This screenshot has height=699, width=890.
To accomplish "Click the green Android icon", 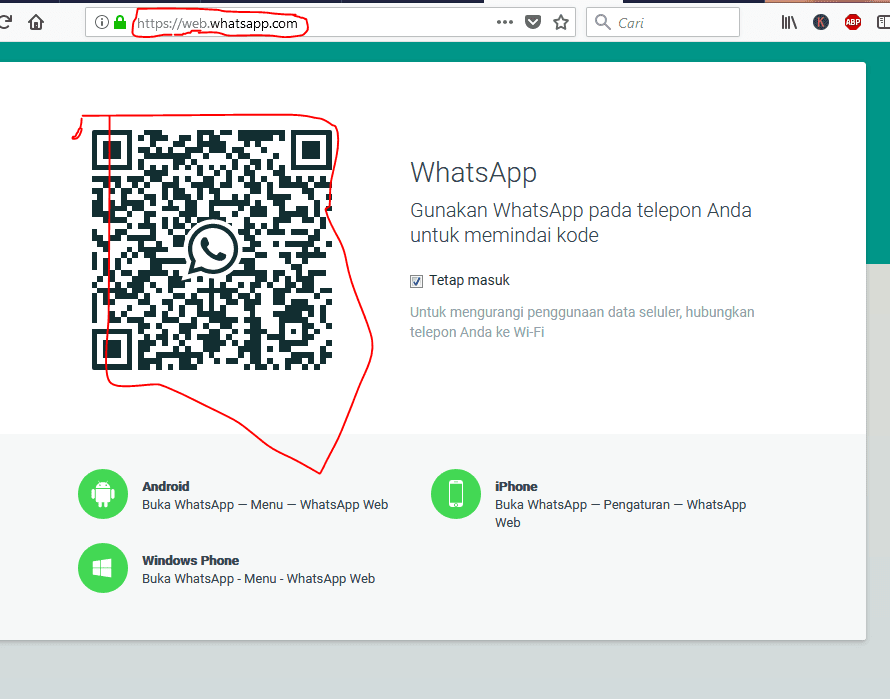I will coord(103,494).
